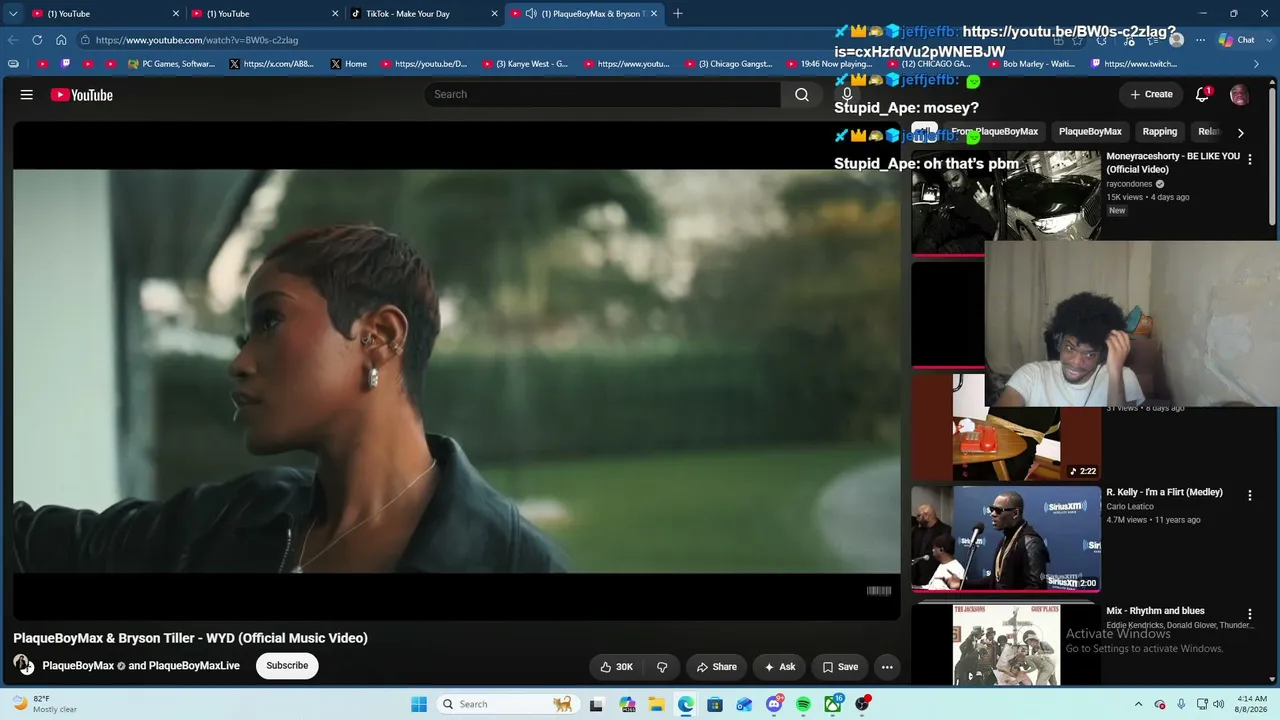Viewport: 1280px width, 720px height.
Task: Go to YouTube home via logo
Action: tap(82, 95)
